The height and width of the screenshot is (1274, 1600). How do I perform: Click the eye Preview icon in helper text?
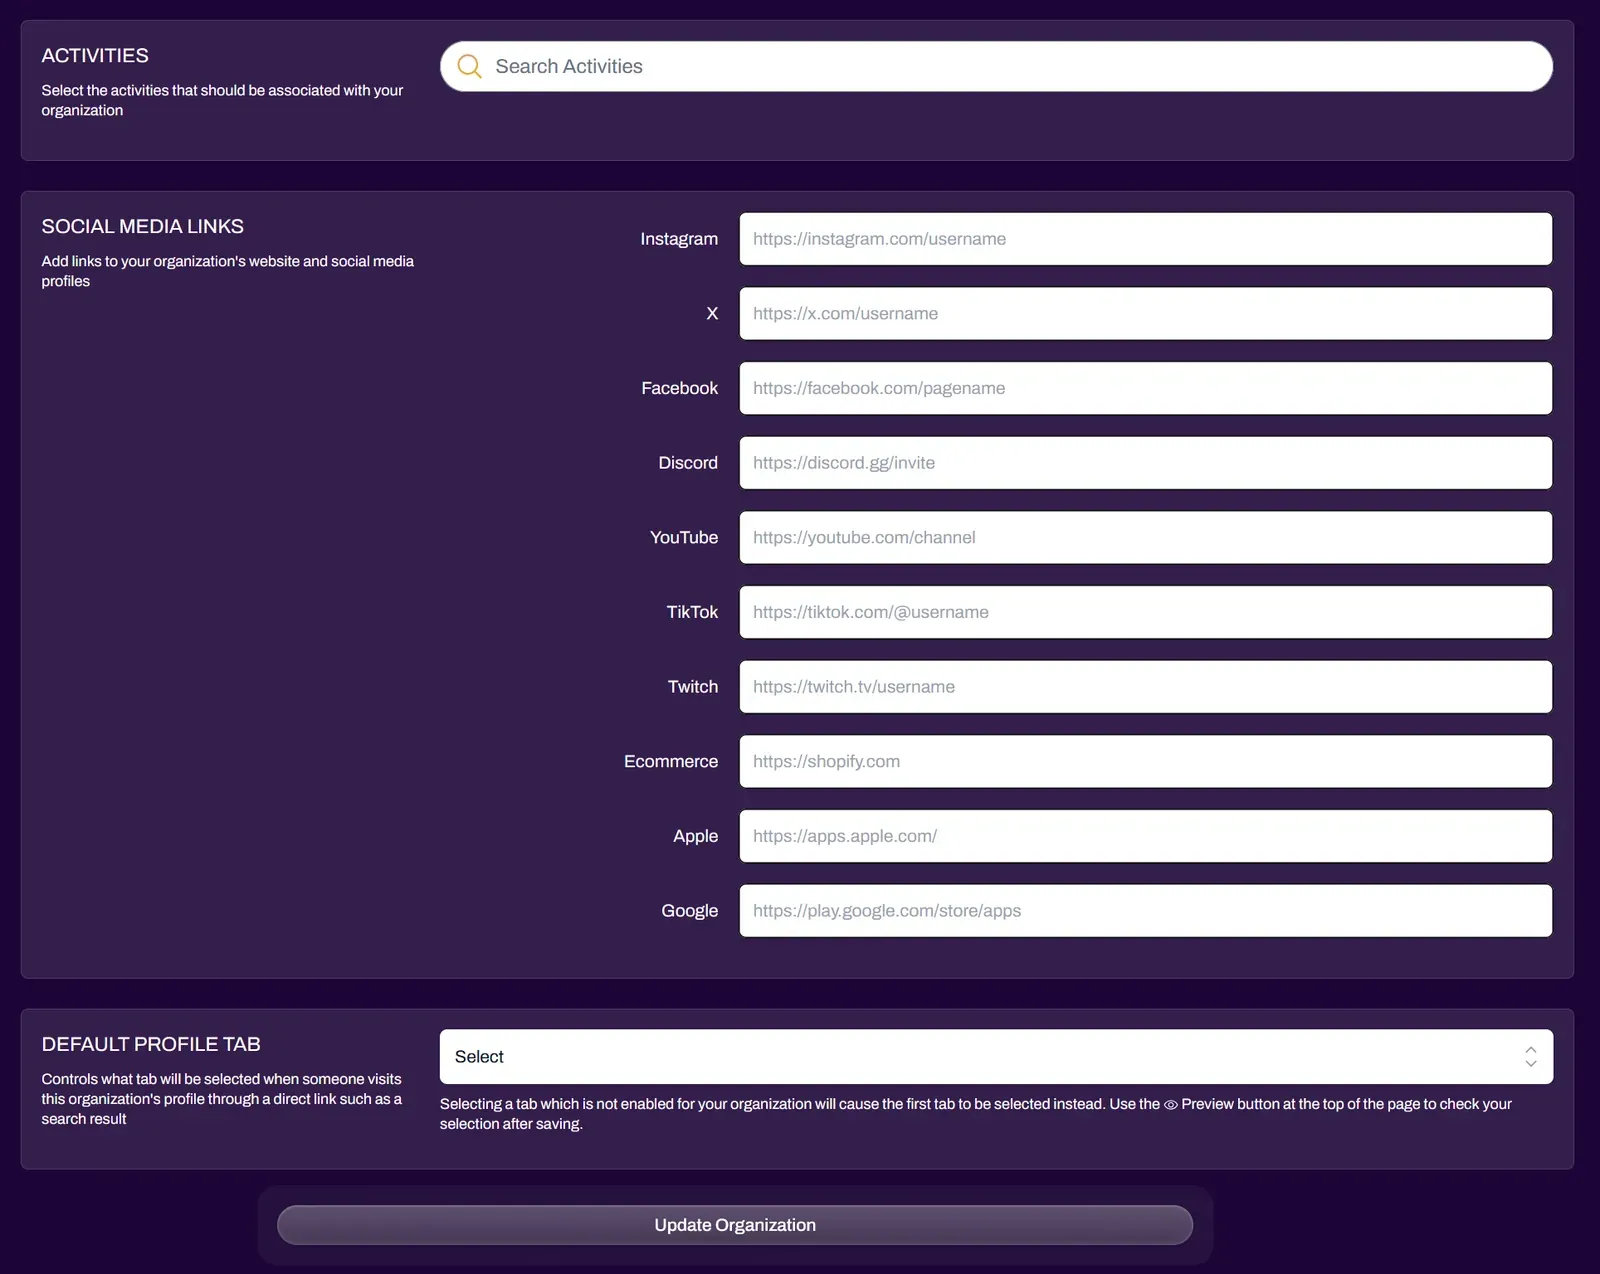tap(1170, 1105)
